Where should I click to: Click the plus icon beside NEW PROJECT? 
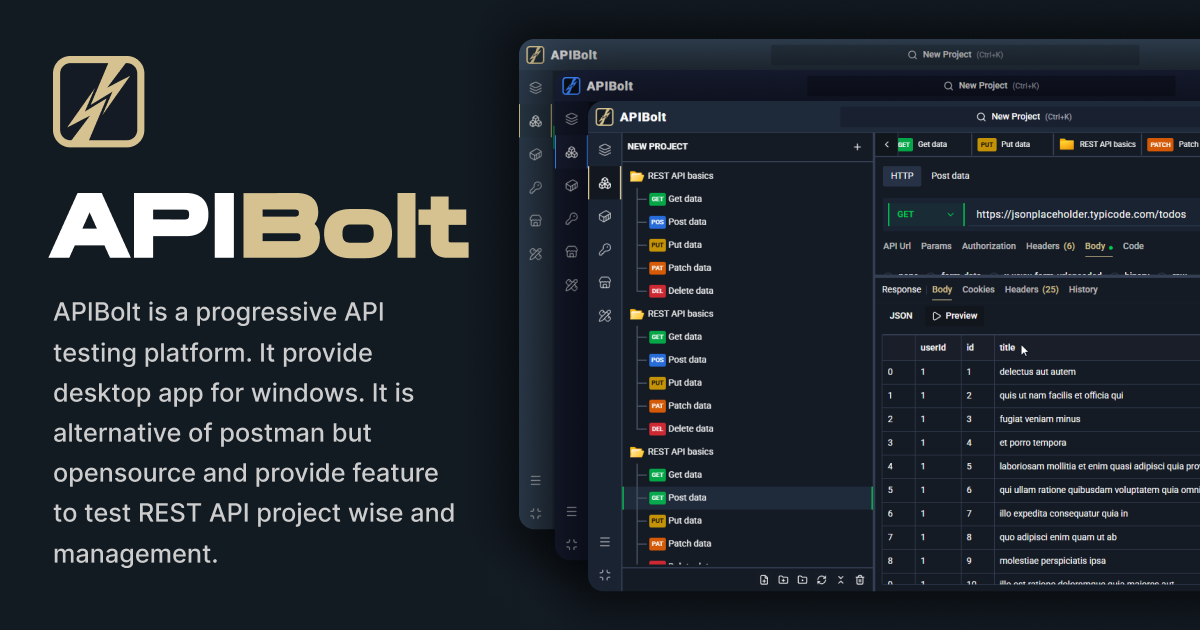pos(857,147)
